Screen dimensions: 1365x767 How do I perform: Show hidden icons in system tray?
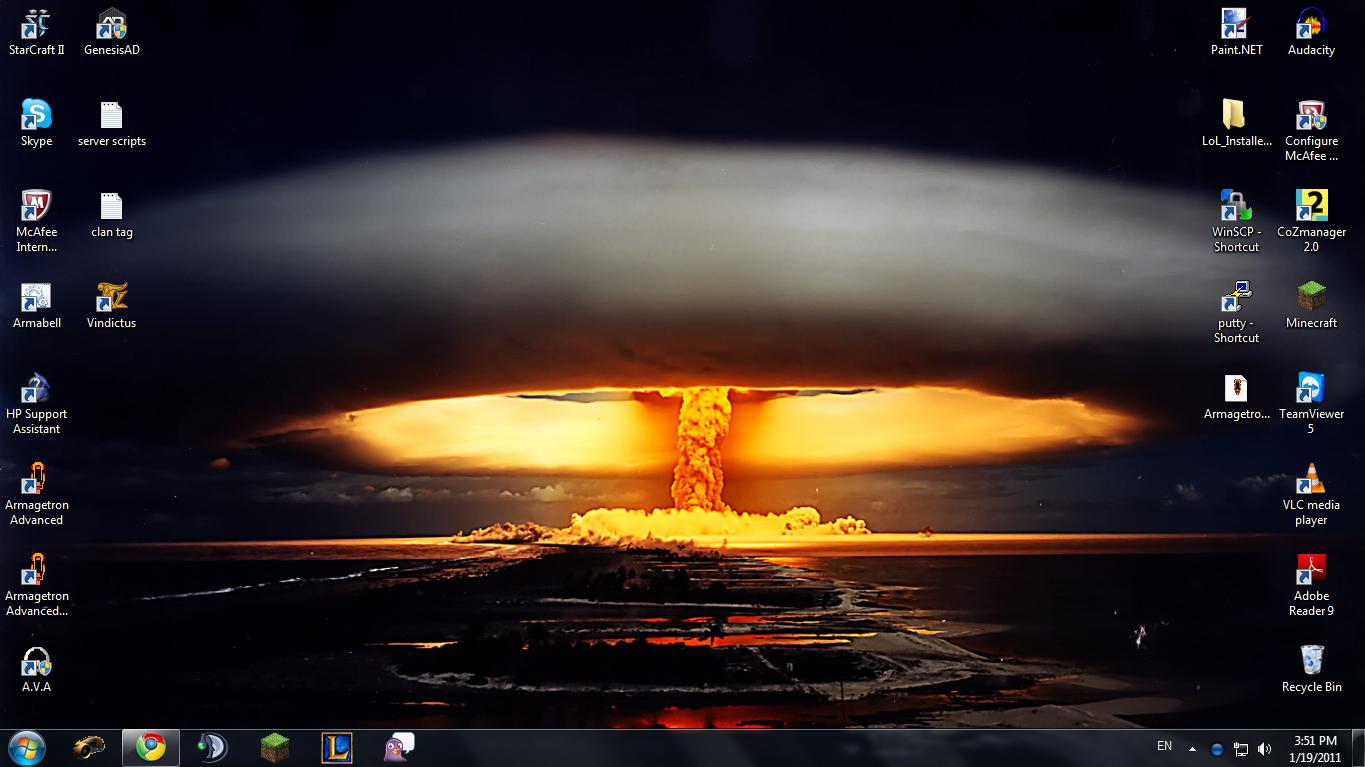[1192, 748]
